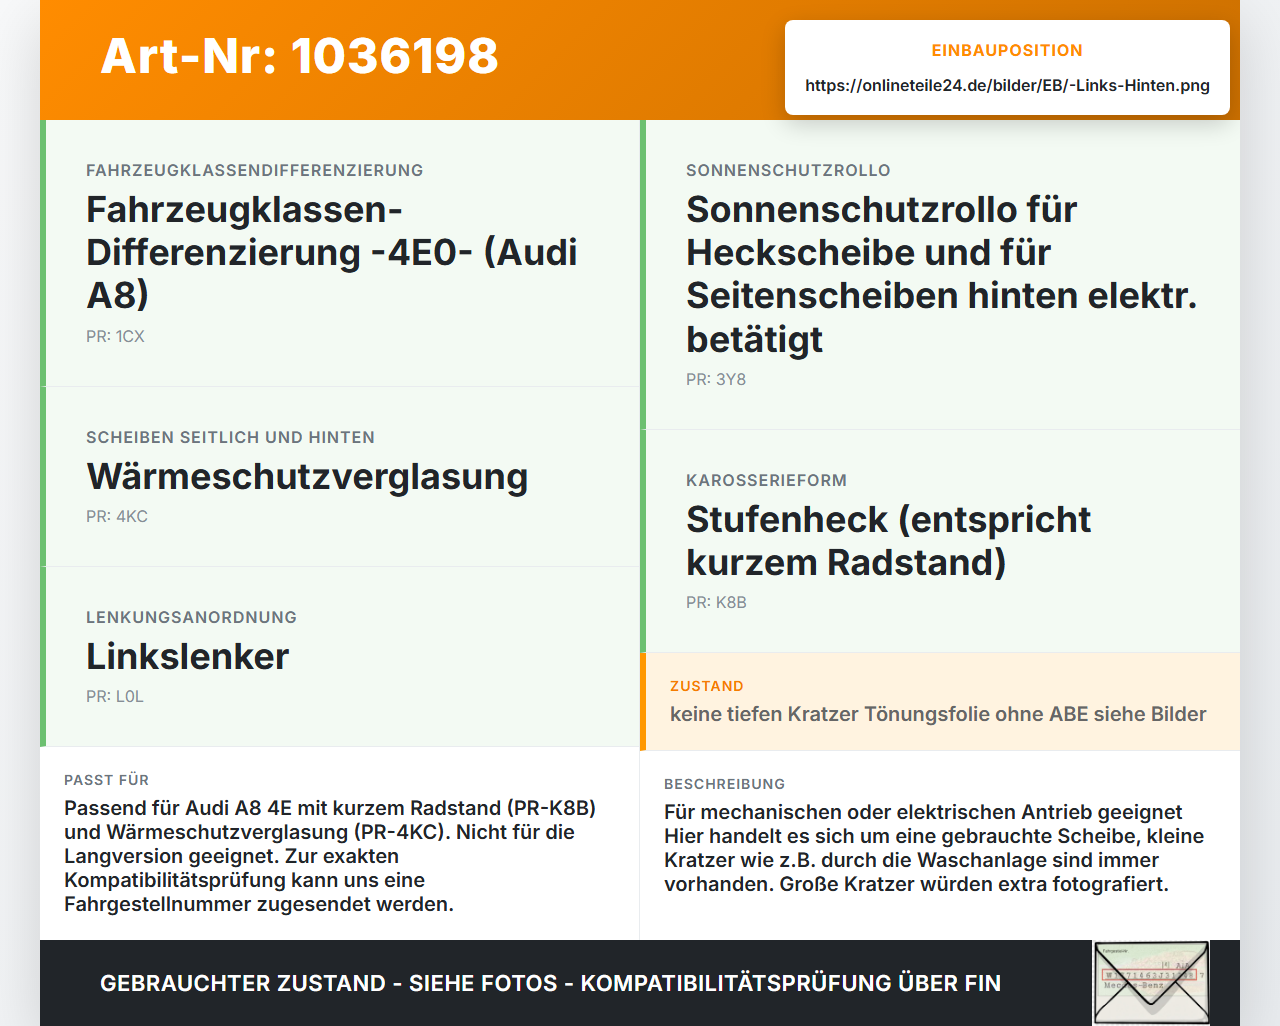Click SCHEIBEN SEITLICH UND HINTEN label

[230, 437]
